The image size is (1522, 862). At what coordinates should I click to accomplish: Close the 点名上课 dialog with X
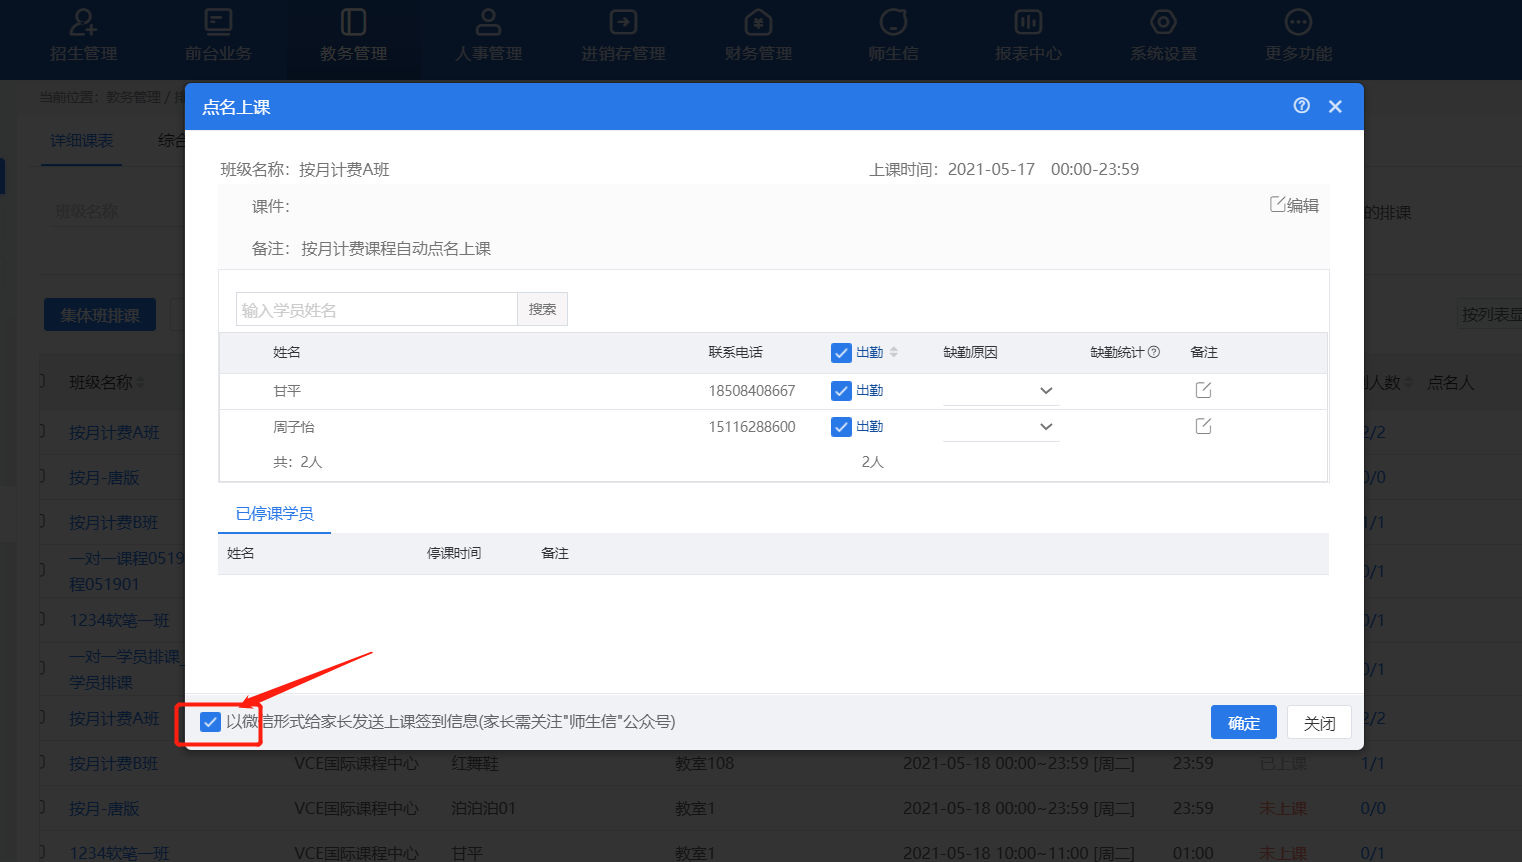pyautogui.click(x=1335, y=106)
